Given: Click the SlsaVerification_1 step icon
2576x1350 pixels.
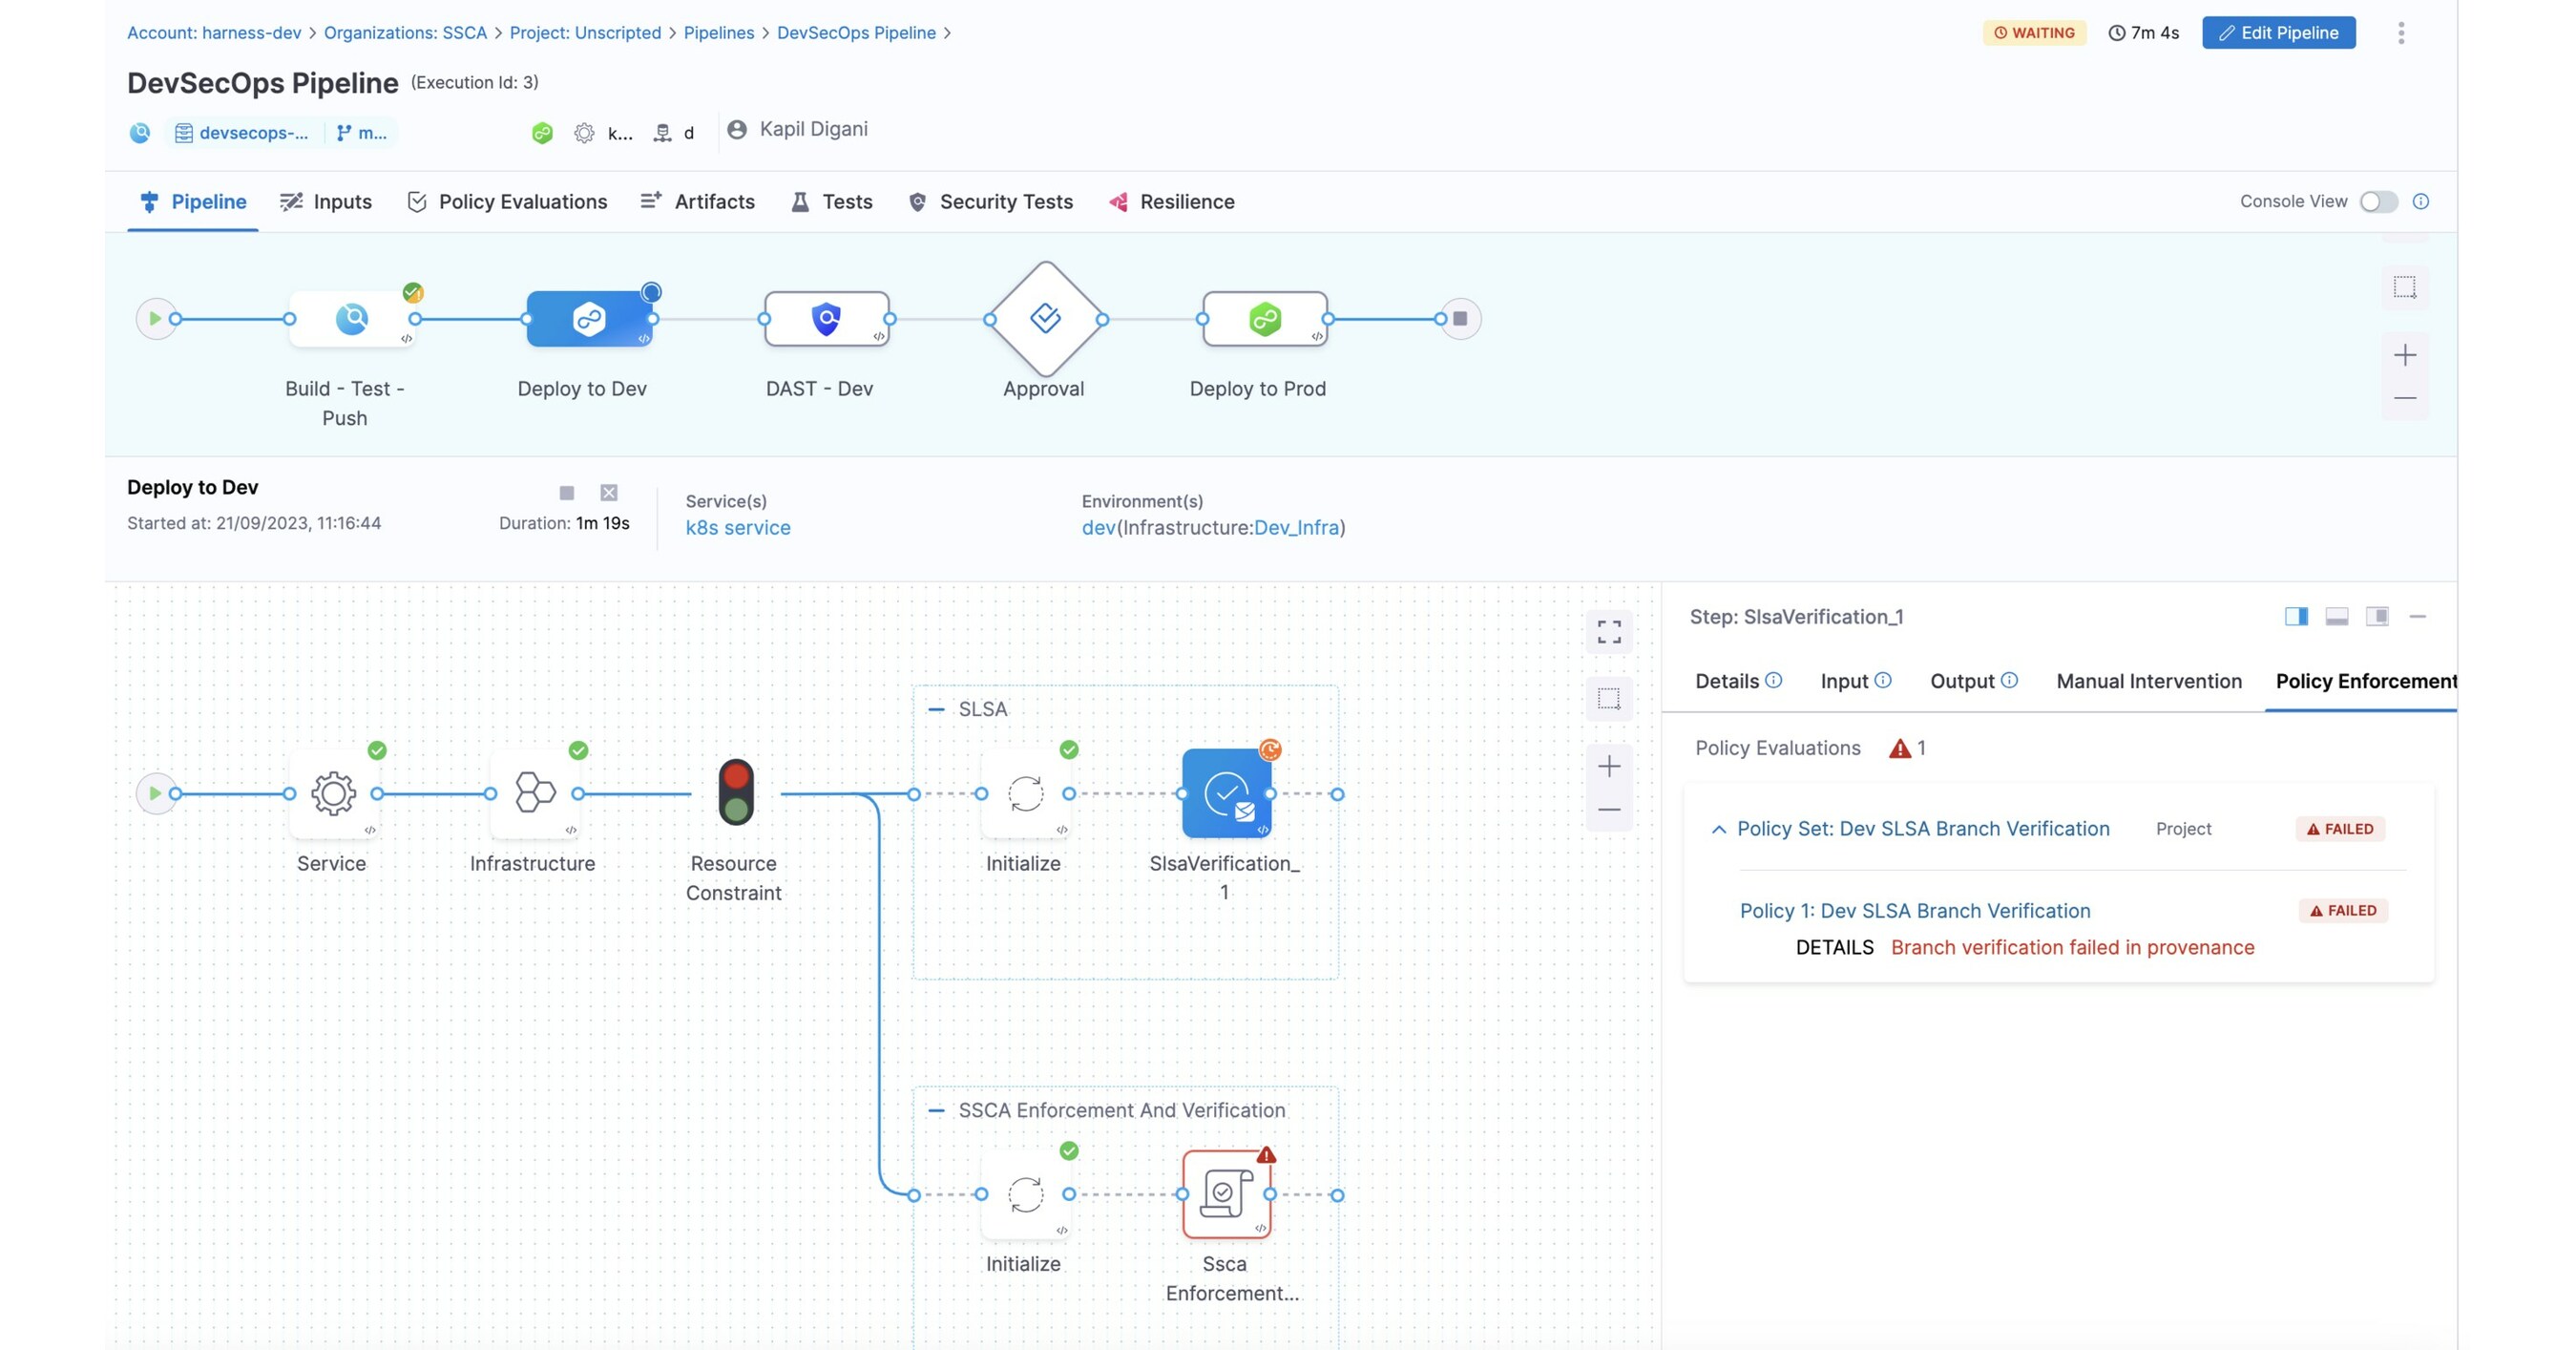Looking at the screenshot, I should click(1226, 793).
